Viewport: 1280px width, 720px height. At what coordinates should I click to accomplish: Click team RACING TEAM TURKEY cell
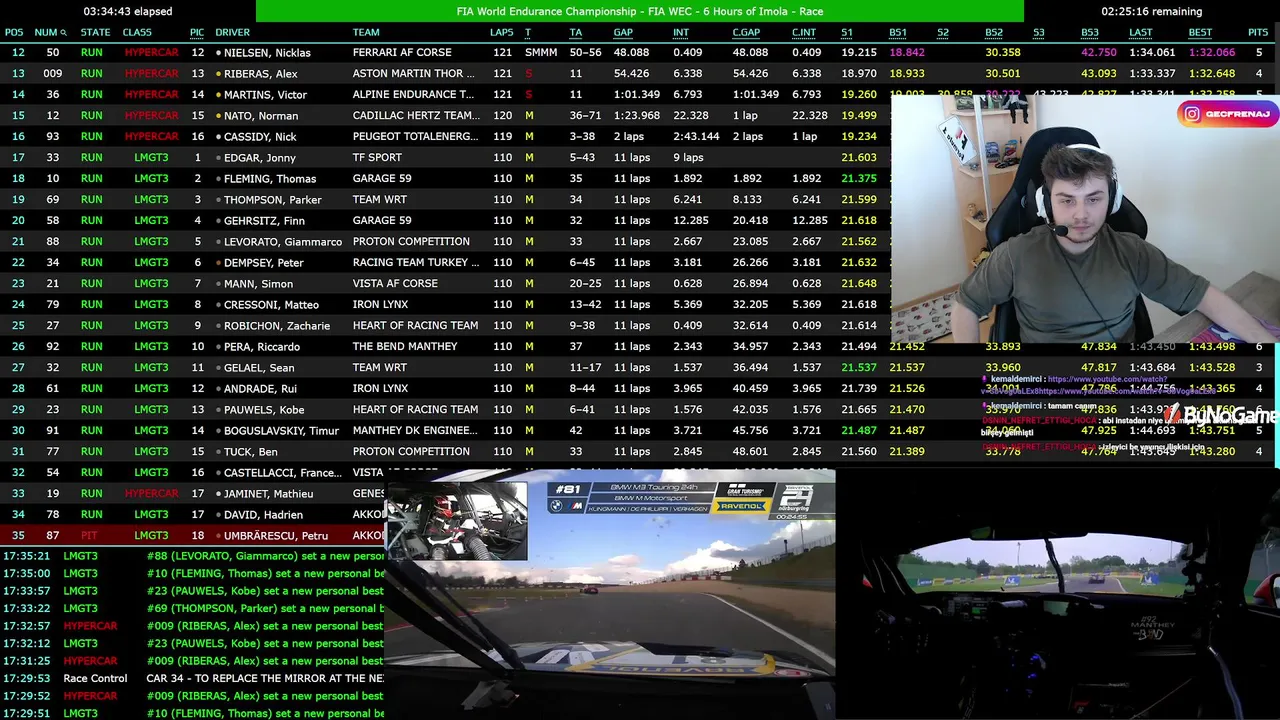click(416, 262)
